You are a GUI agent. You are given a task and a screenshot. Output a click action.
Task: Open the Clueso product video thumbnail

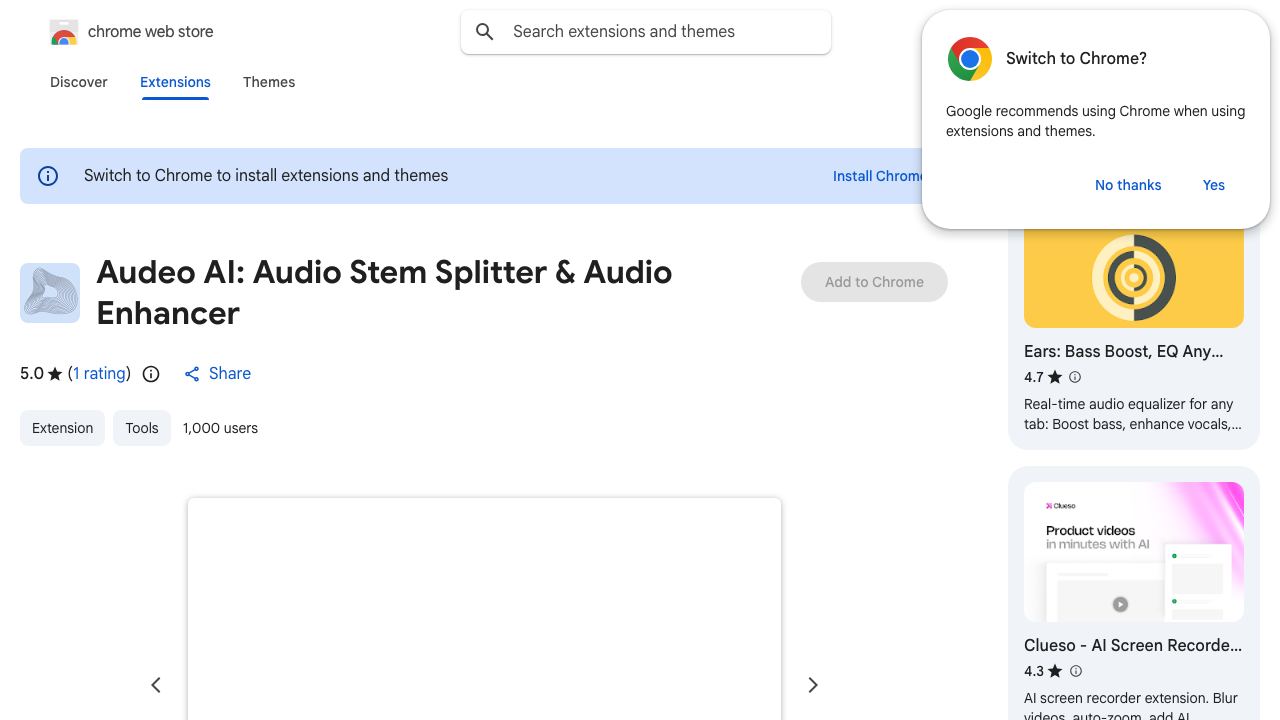pos(1134,552)
